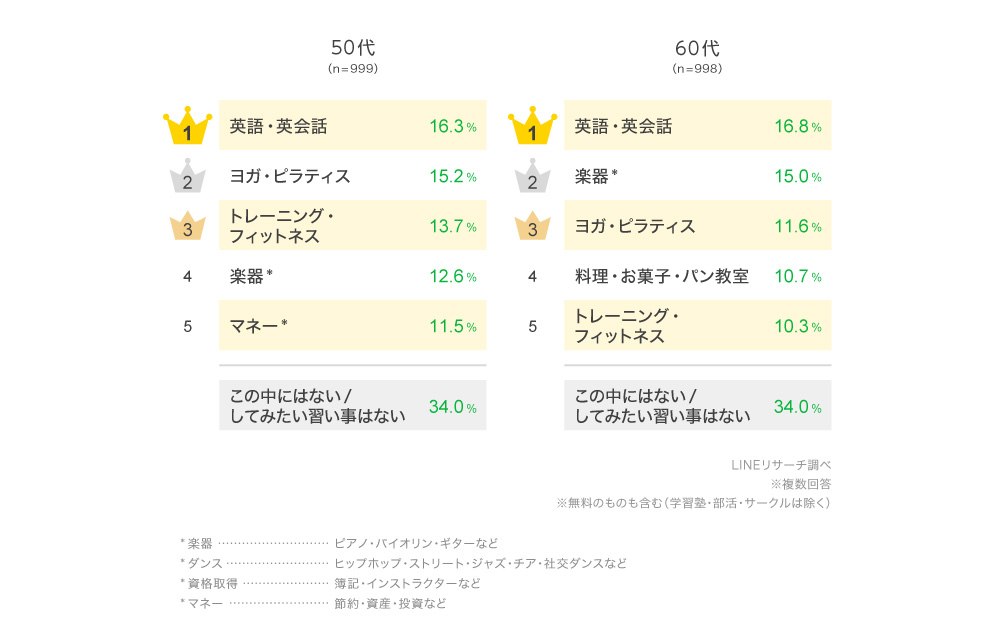Click the 60代 (n=998) column heading
Screen dimensions: 1000x639
pos(698,56)
